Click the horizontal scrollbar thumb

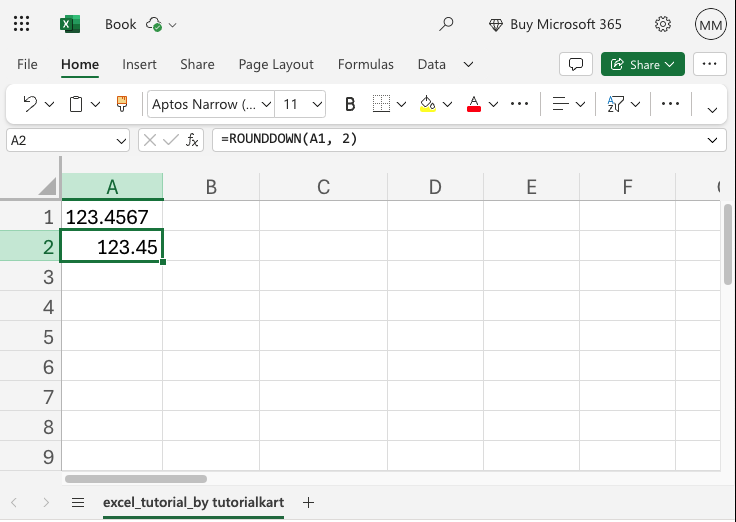tap(136, 479)
